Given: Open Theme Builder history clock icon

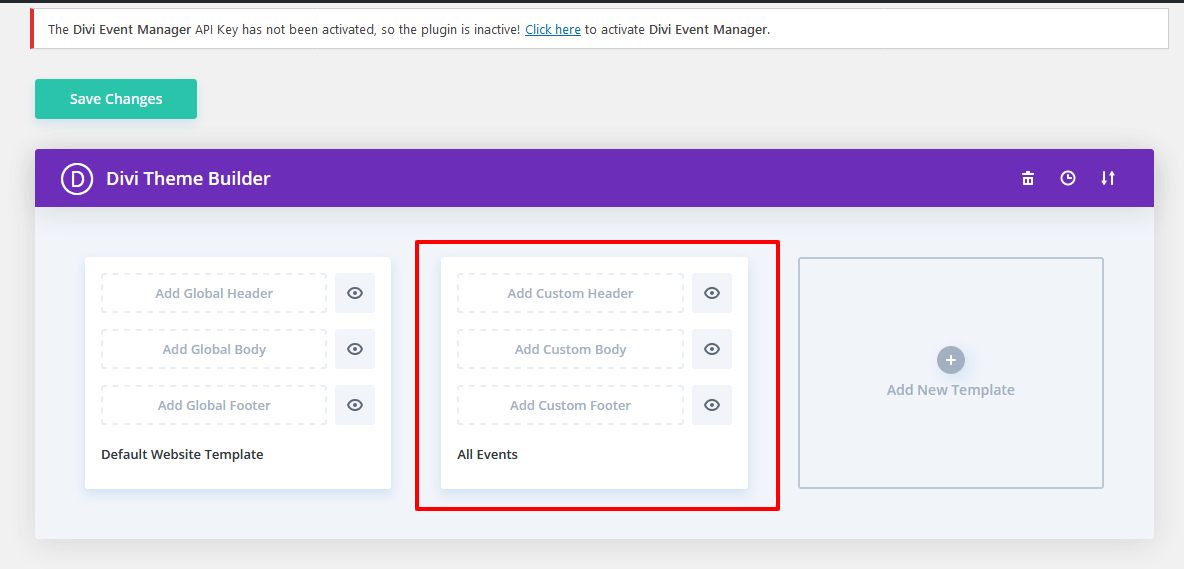Looking at the screenshot, I should tap(1068, 179).
